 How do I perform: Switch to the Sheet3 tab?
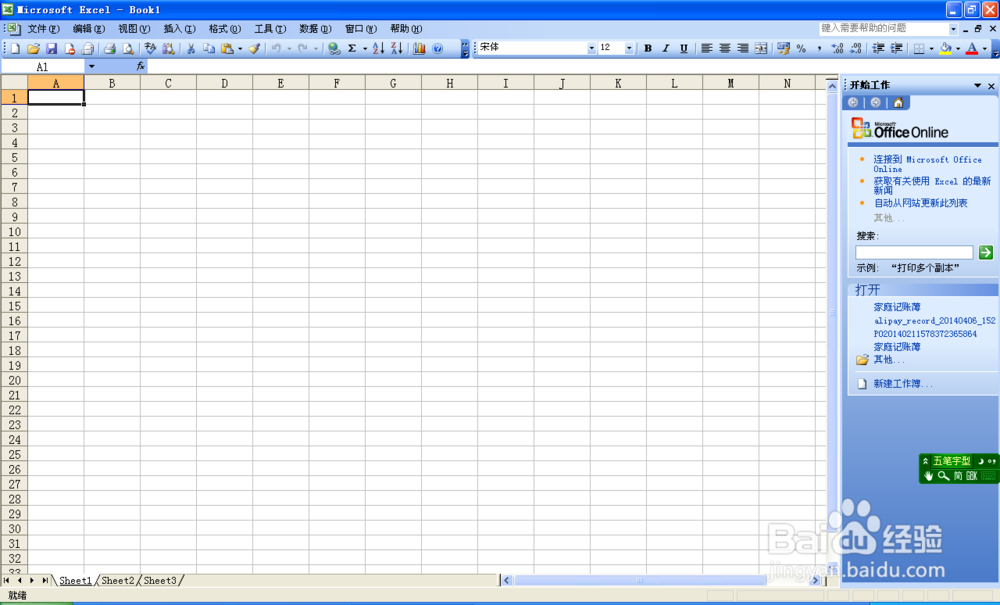pyautogui.click(x=160, y=581)
